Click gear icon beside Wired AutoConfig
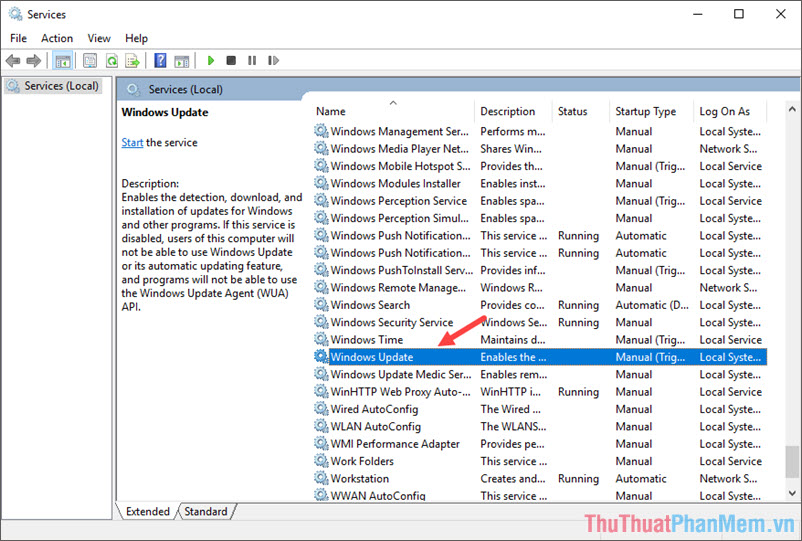 pyautogui.click(x=321, y=409)
